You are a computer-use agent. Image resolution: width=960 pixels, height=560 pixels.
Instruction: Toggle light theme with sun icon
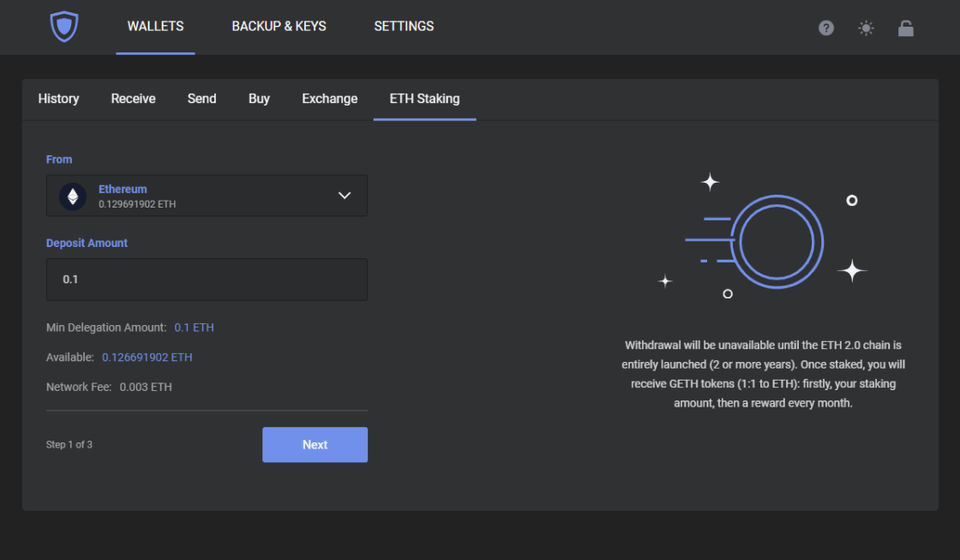coord(866,28)
